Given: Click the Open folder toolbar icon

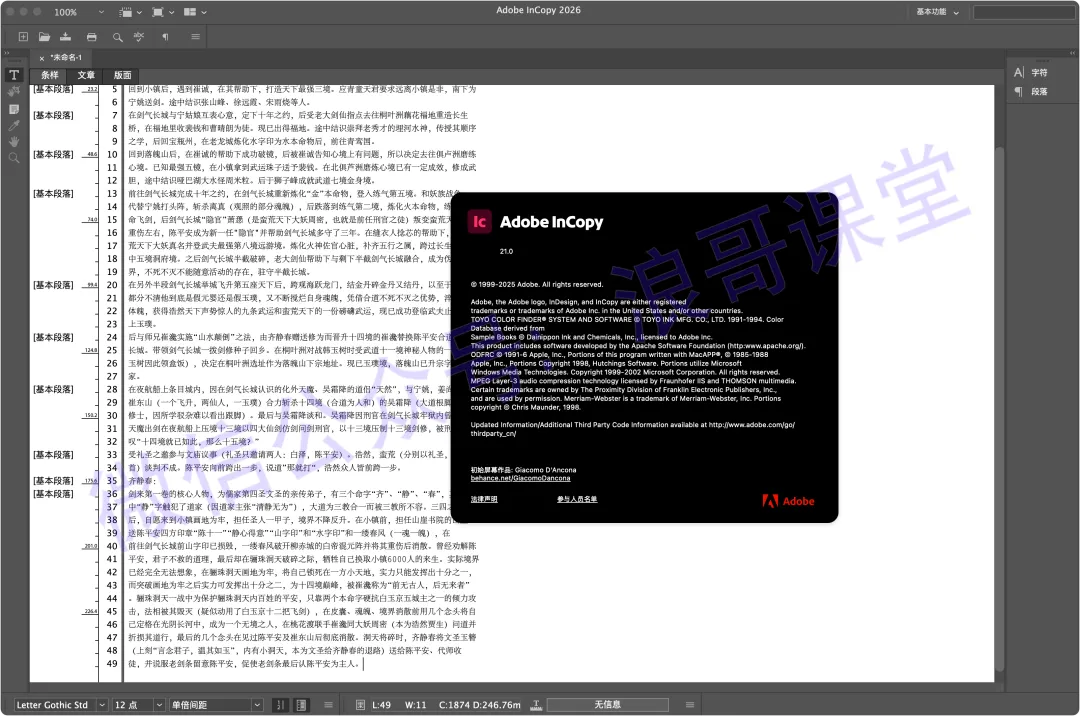Looking at the screenshot, I should (44, 36).
